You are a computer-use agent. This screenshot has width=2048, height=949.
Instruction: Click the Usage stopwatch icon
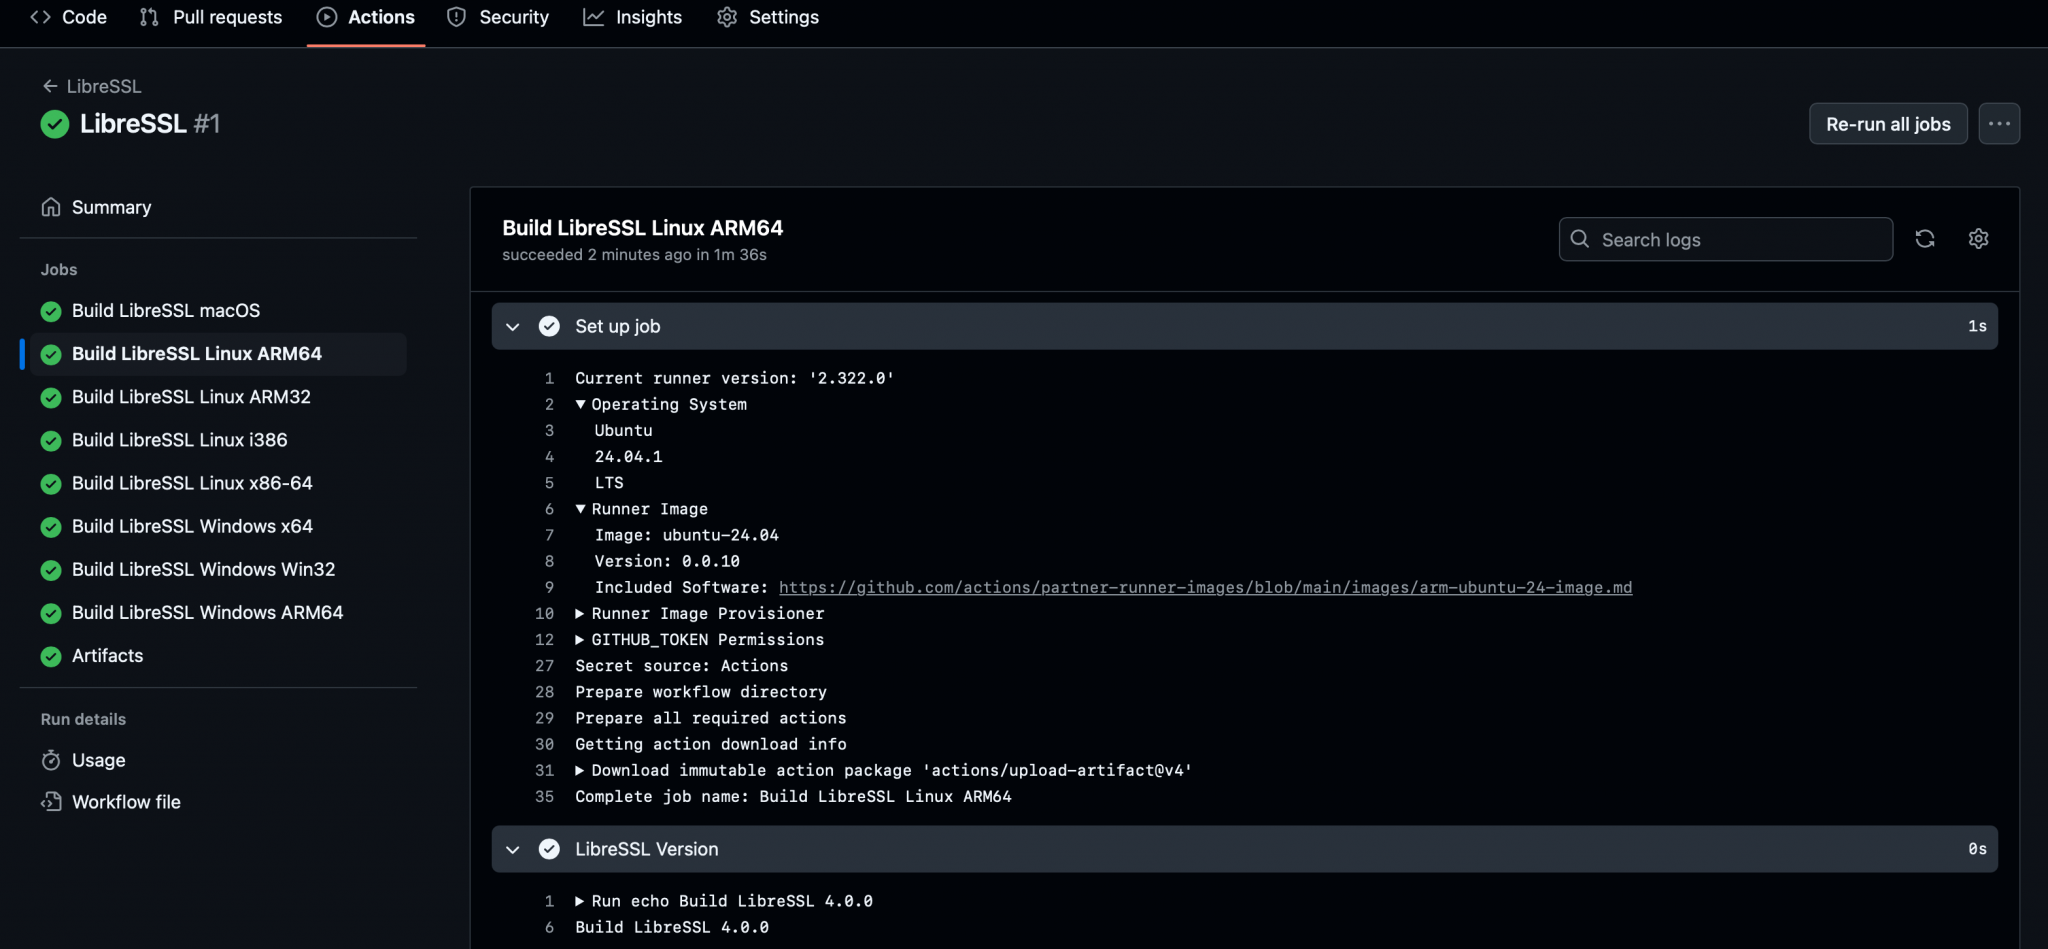pyautogui.click(x=51, y=760)
